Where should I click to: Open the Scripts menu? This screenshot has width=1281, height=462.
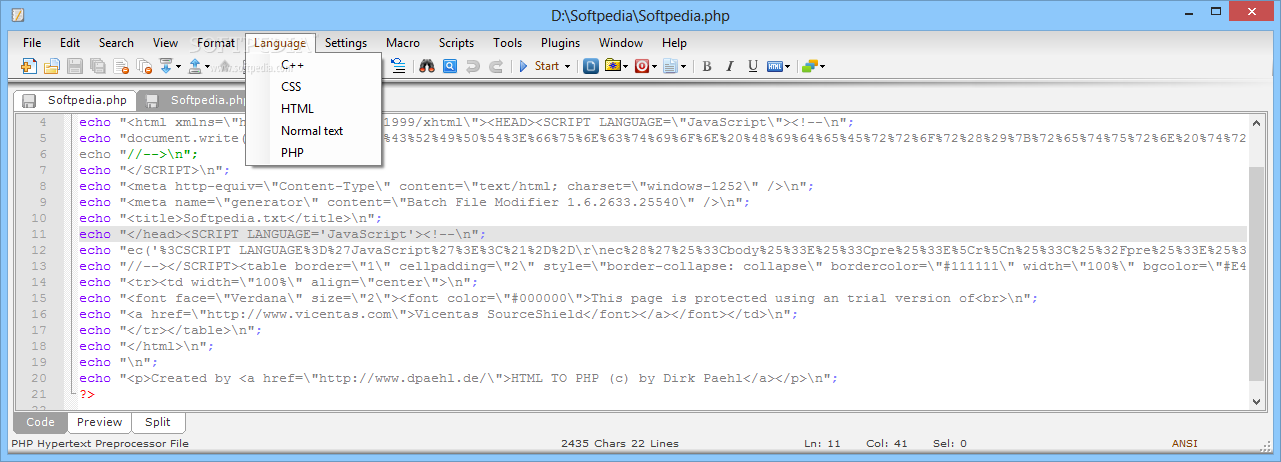(x=456, y=43)
